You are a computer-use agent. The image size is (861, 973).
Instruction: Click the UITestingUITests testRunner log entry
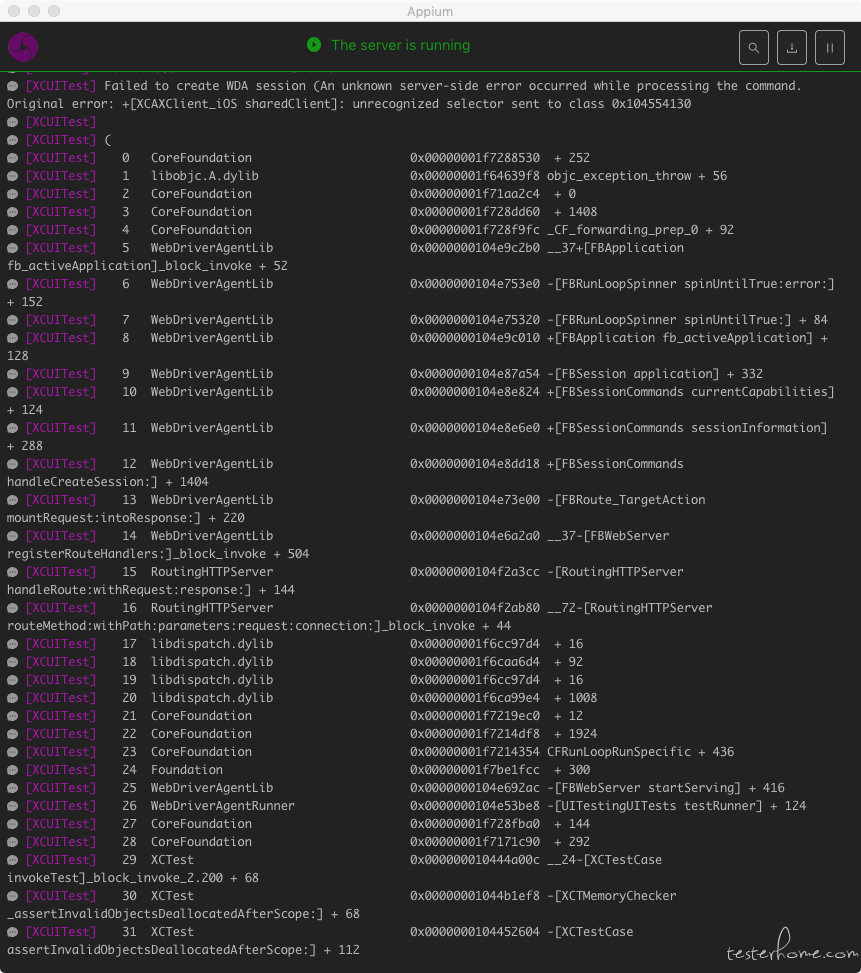[676, 805]
